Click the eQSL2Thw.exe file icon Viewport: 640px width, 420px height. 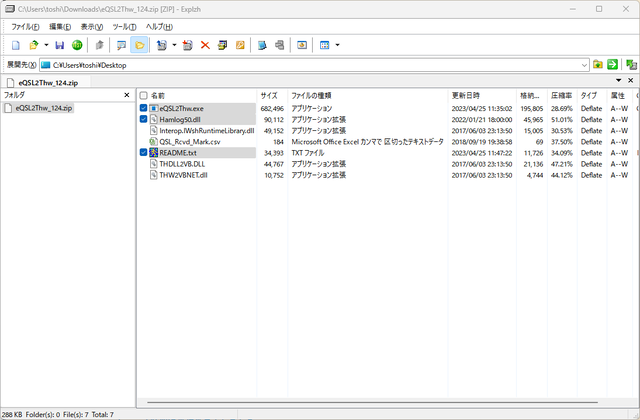tap(153, 108)
